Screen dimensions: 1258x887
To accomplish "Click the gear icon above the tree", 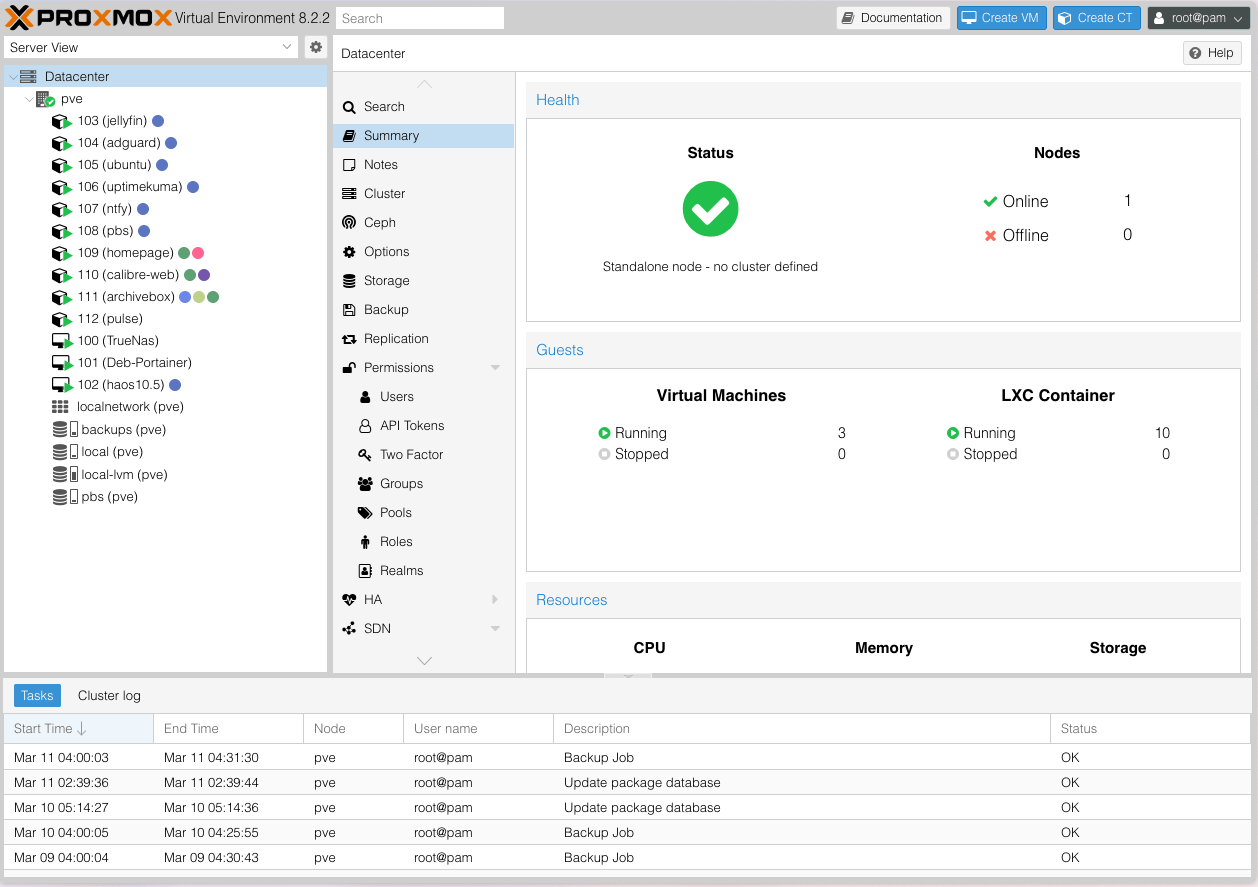I will click(314, 46).
